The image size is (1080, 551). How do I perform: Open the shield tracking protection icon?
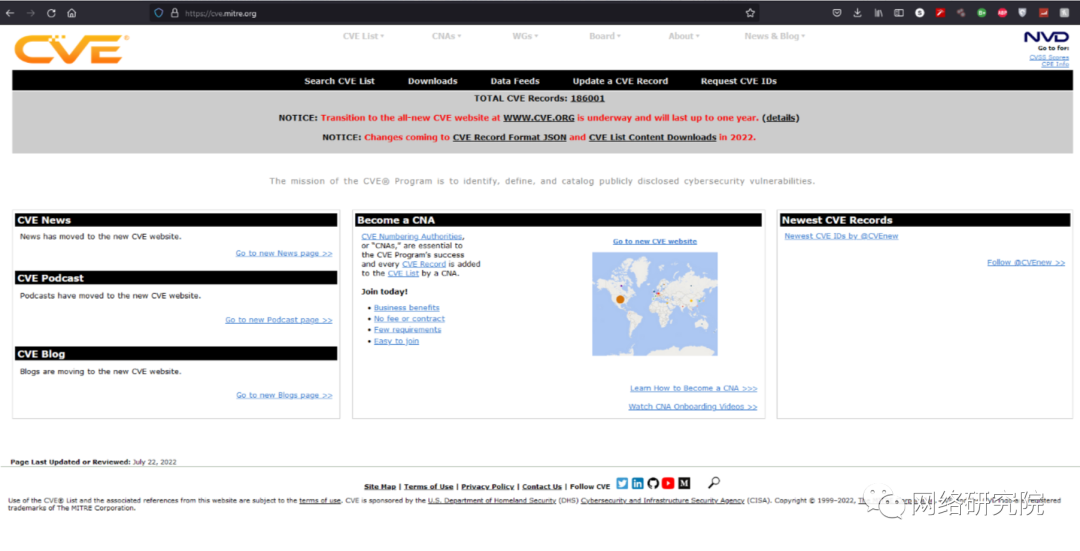[159, 13]
